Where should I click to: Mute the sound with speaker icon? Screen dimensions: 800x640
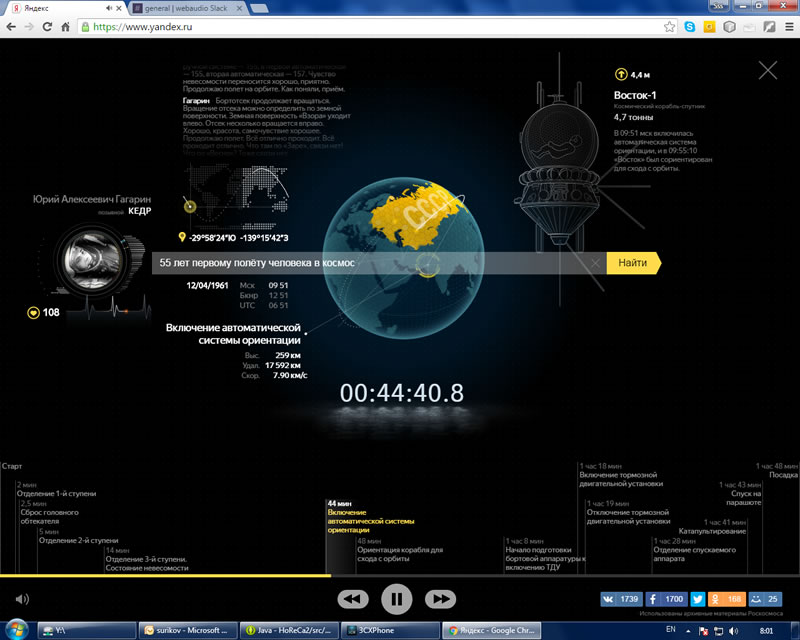pos(22,599)
